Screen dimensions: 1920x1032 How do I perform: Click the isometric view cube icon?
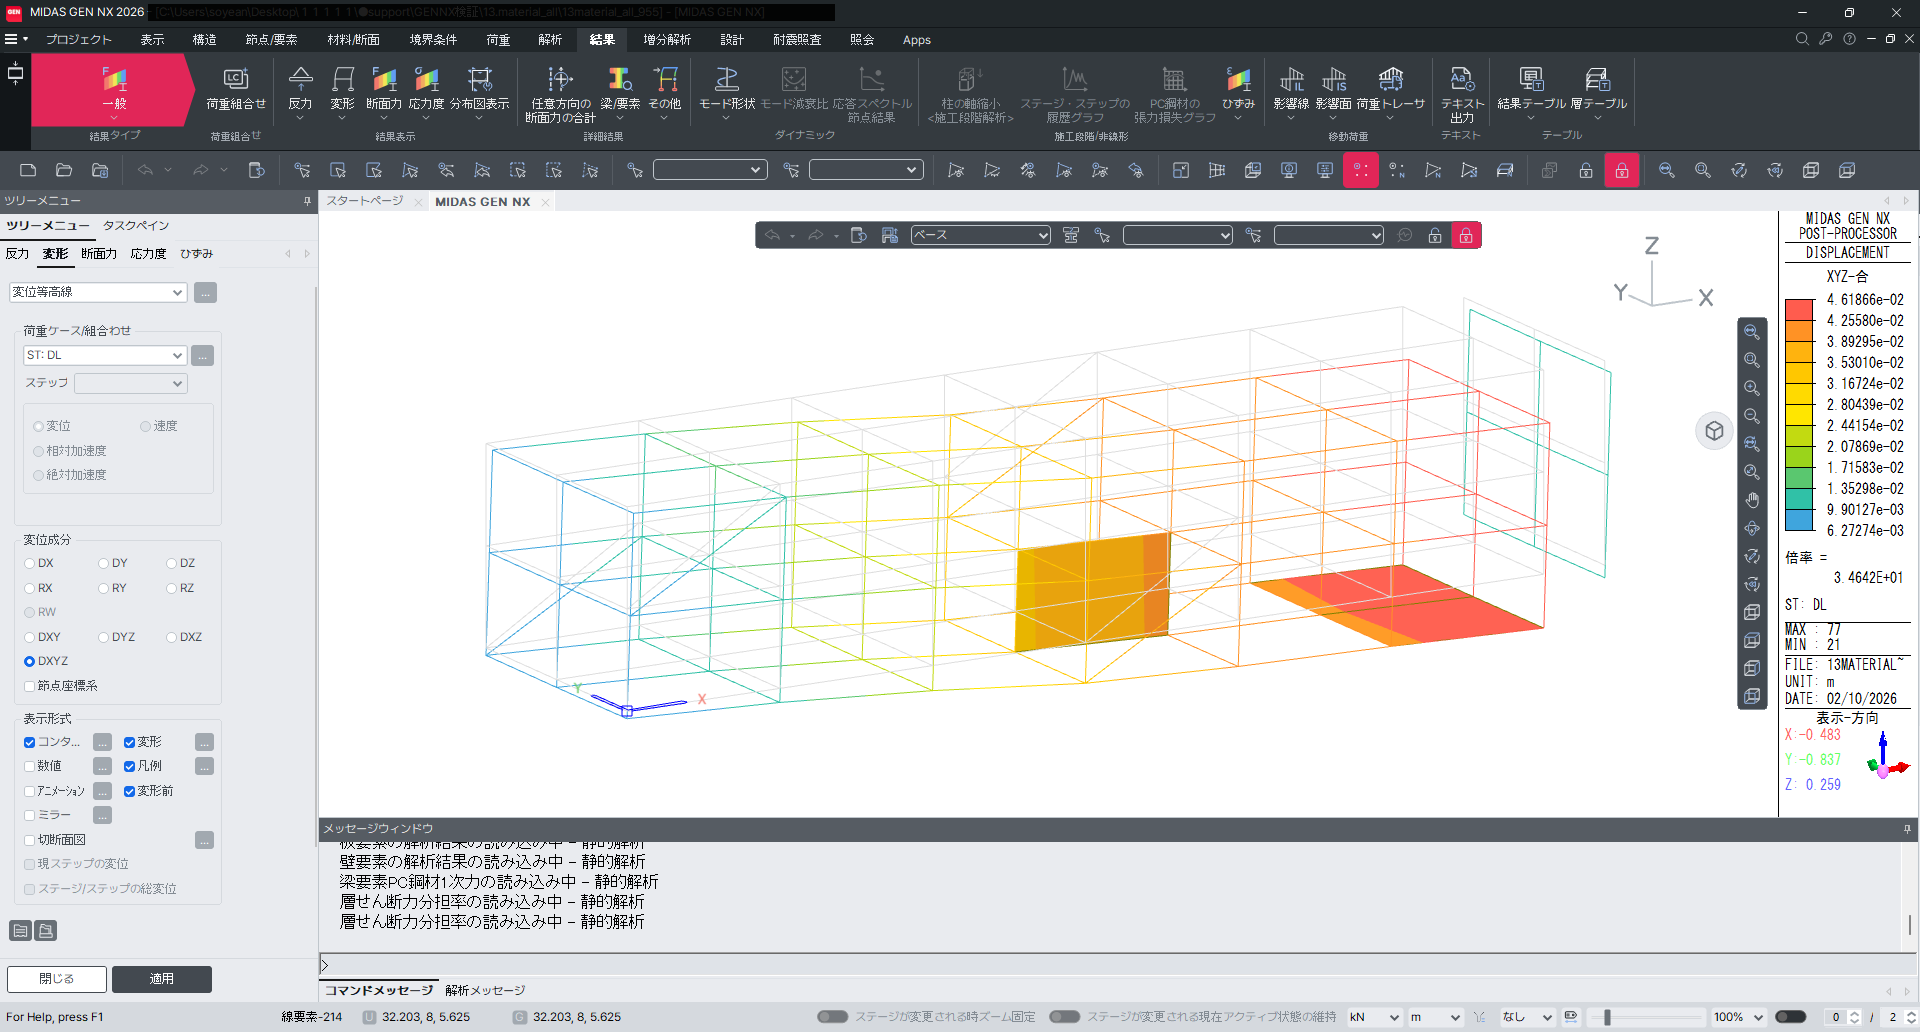tap(1714, 431)
